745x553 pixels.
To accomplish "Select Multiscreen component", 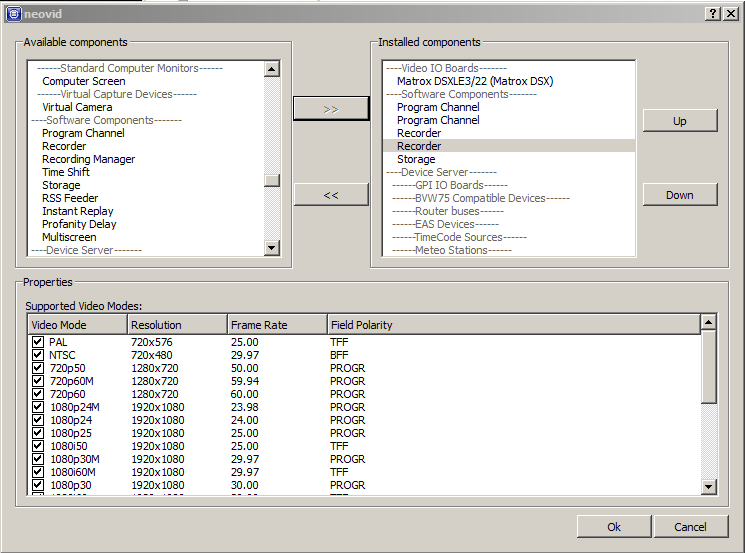I will point(69,237).
